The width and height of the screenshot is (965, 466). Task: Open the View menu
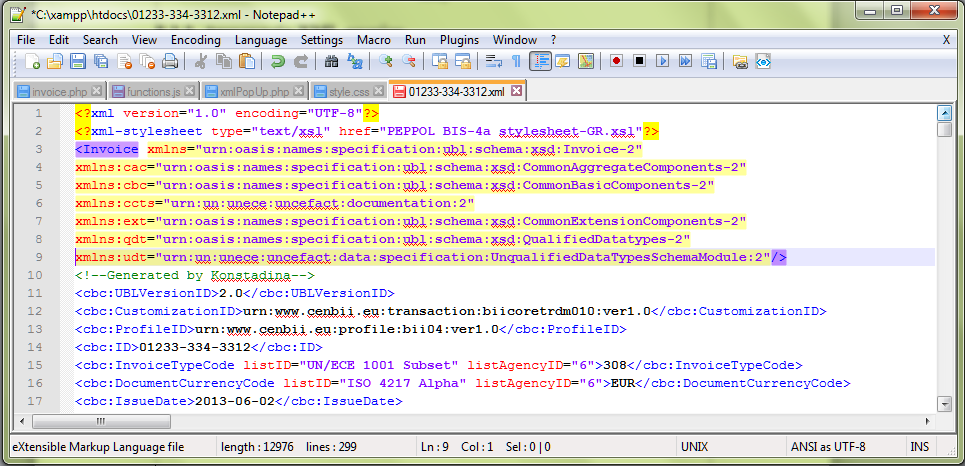coord(145,40)
